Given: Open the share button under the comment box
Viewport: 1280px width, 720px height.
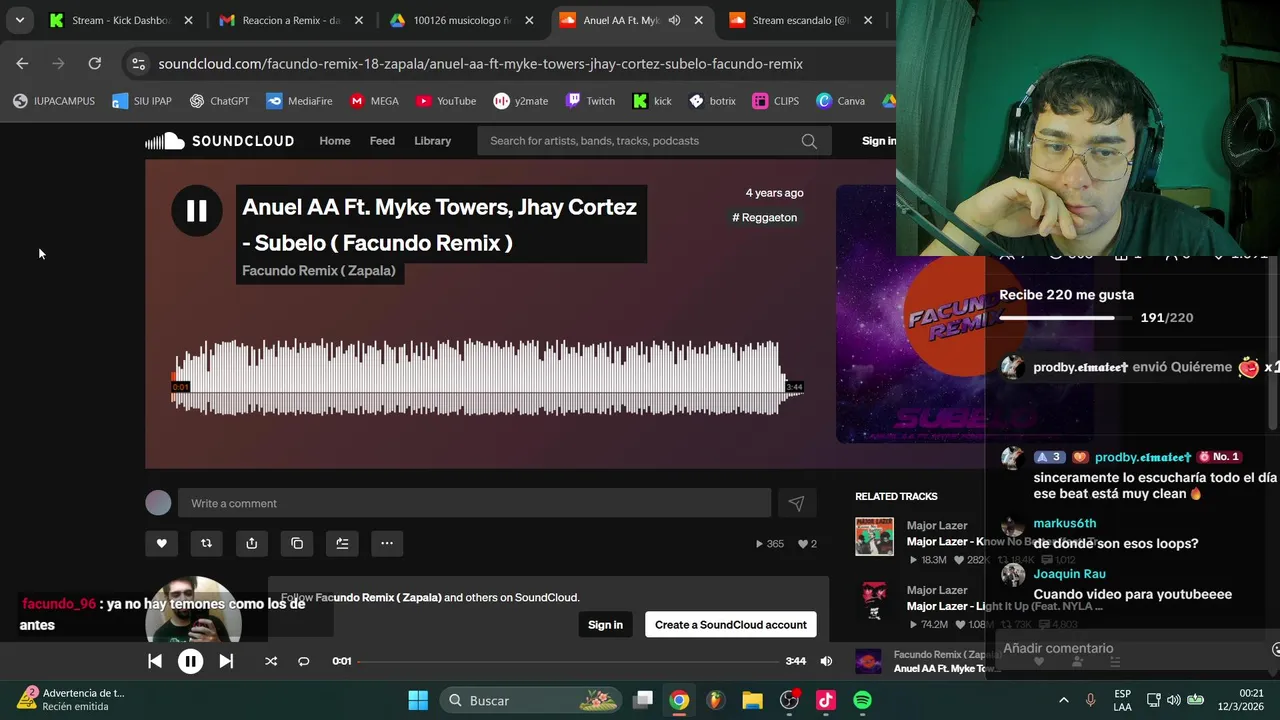Looking at the screenshot, I should coord(251,543).
